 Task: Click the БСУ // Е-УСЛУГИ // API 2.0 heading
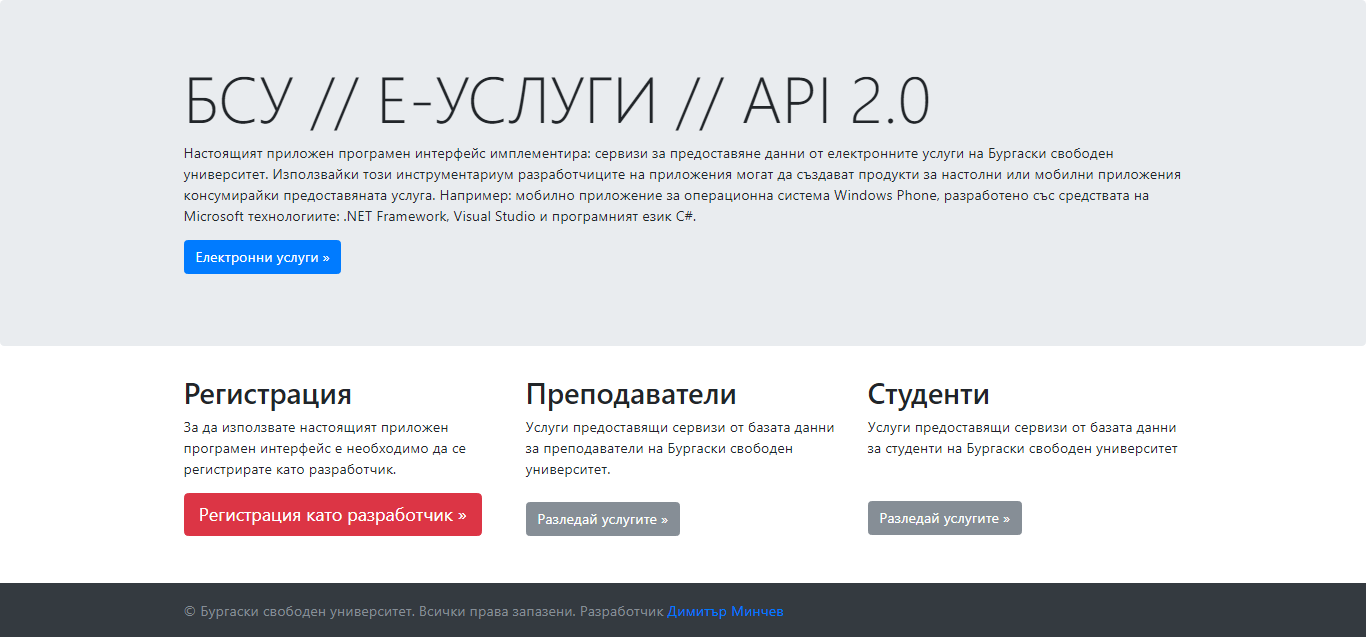click(557, 101)
